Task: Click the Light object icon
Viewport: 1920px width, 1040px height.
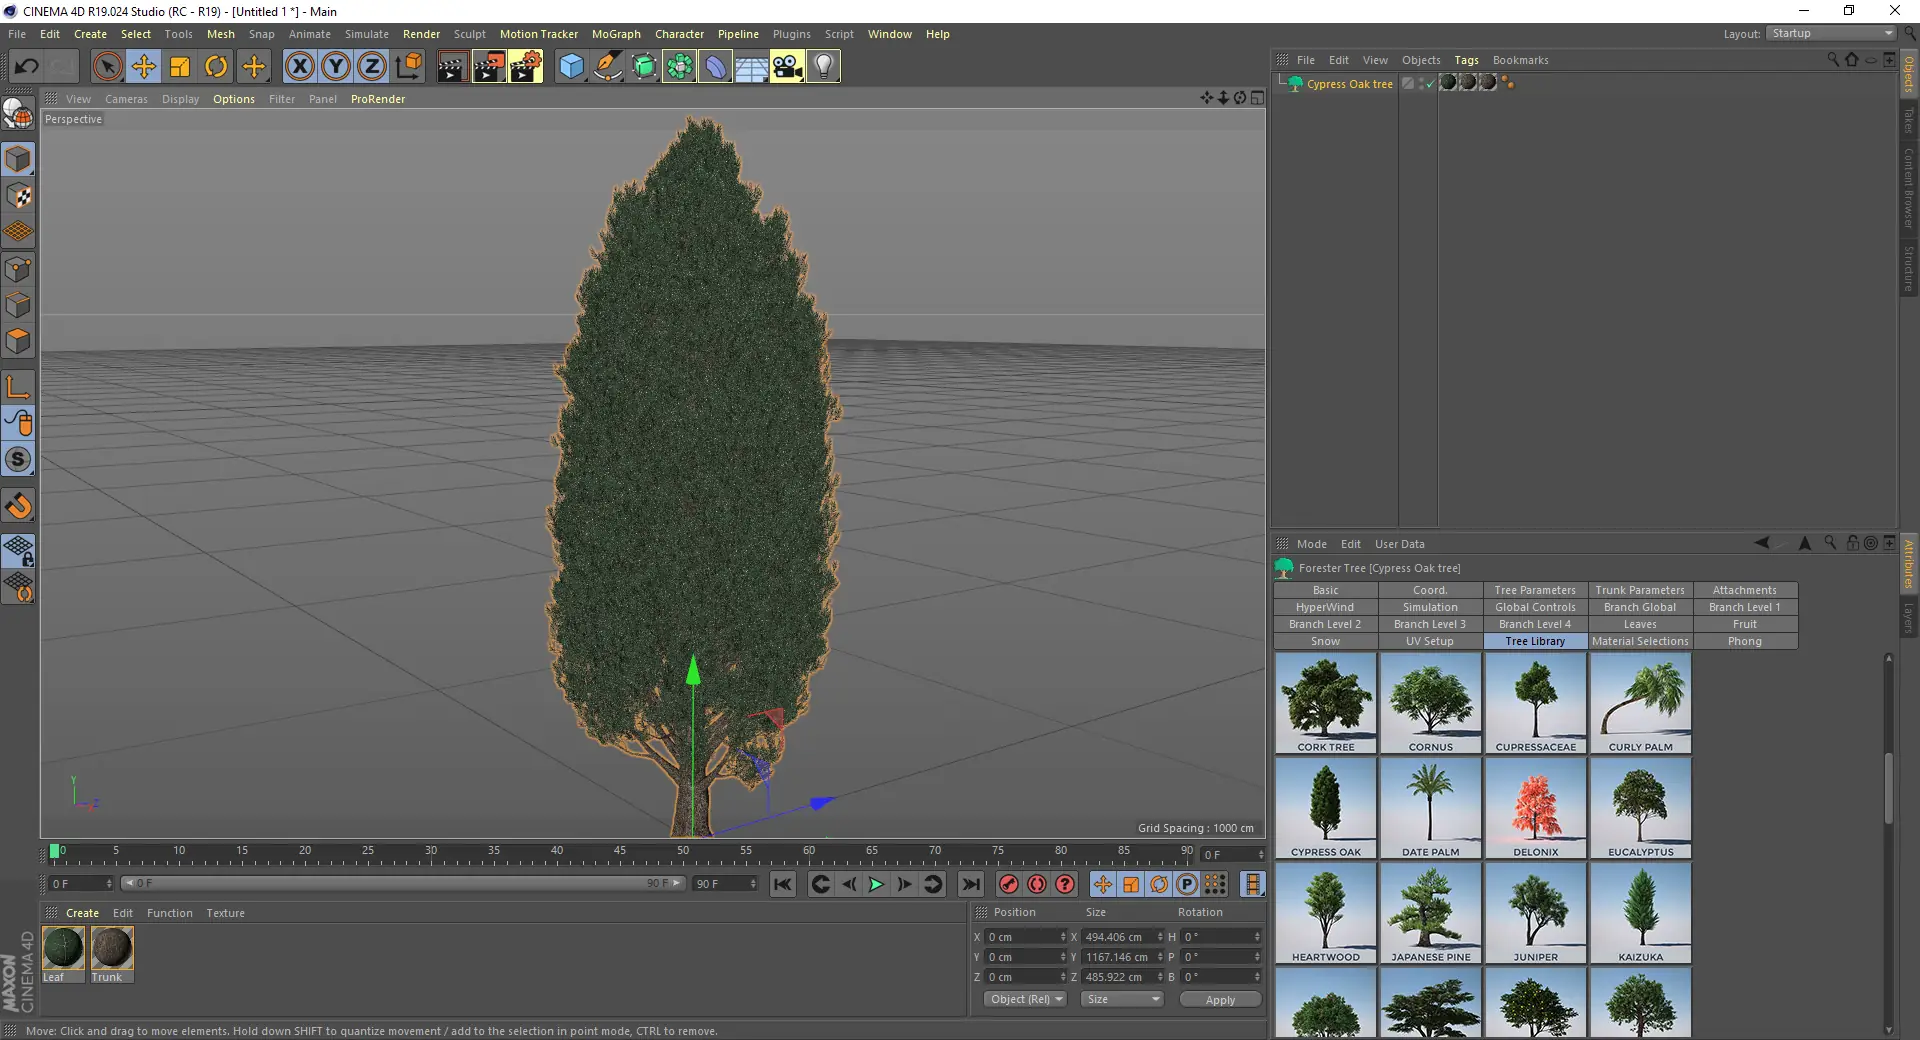Action: pyautogui.click(x=823, y=67)
